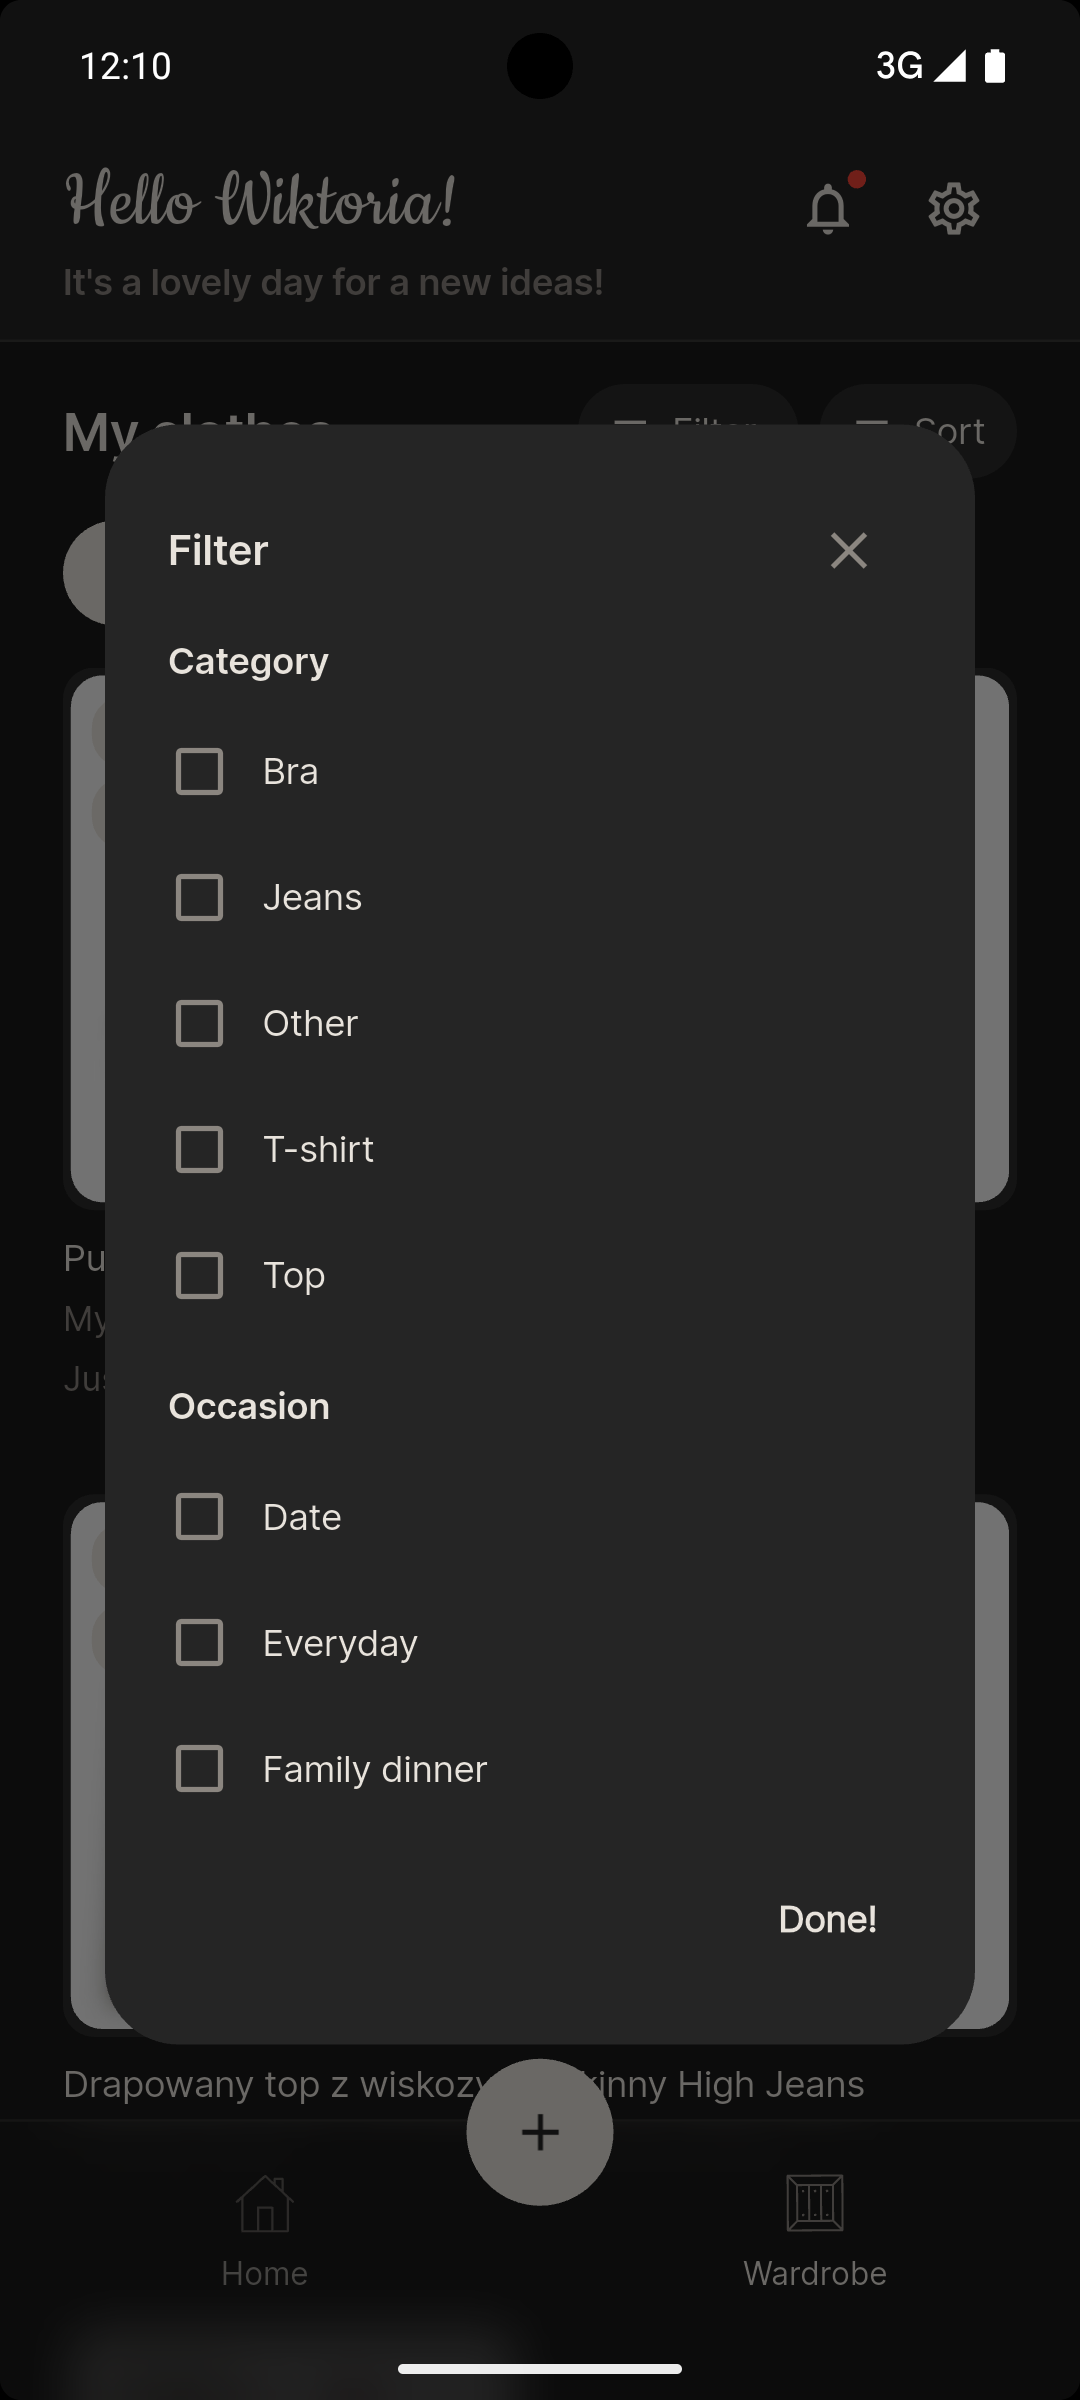Tap the Done! button to apply filters
Image resolution: width=1080 pixels, height=2400 pixels.
pos(827,1919)
